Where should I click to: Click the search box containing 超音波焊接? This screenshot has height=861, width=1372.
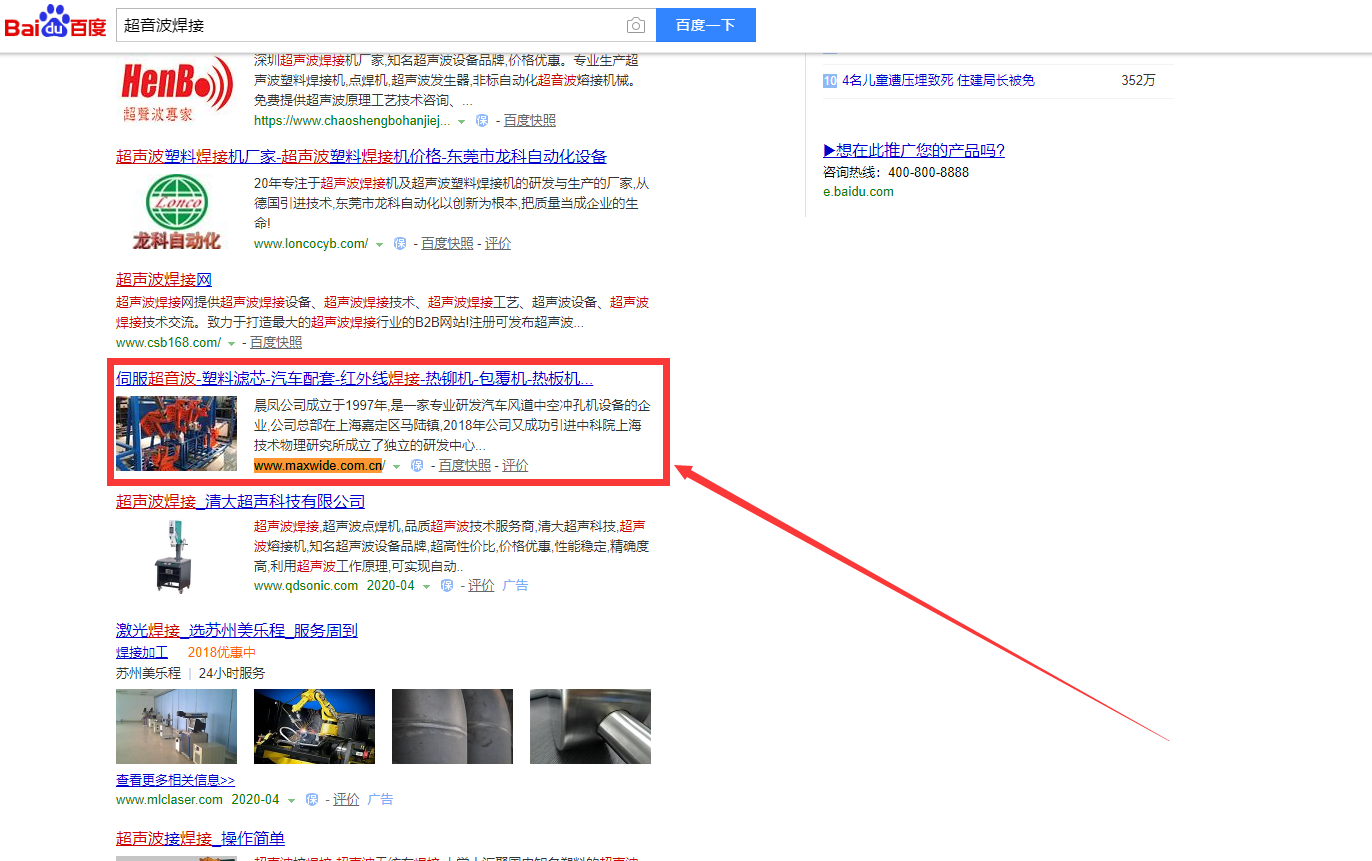pyautogui.click(x=370, y=26)
